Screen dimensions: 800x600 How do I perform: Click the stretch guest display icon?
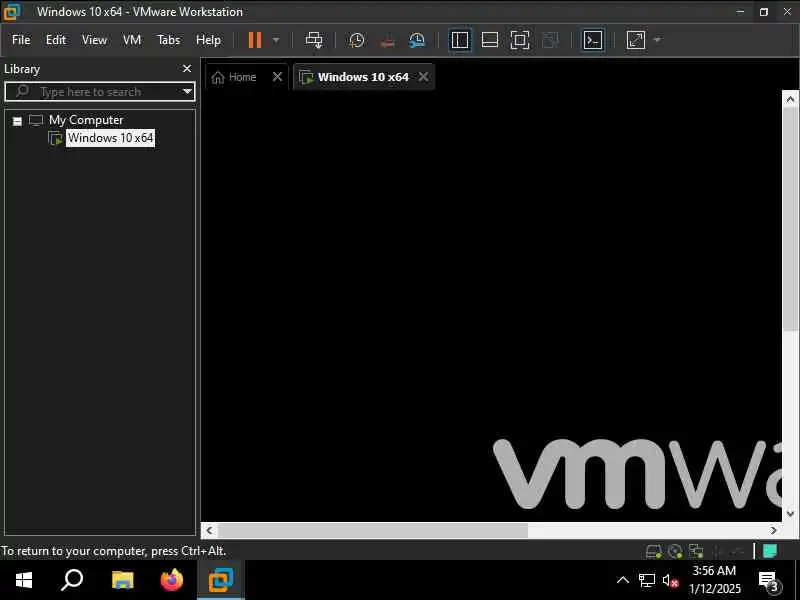click(636, 40)
